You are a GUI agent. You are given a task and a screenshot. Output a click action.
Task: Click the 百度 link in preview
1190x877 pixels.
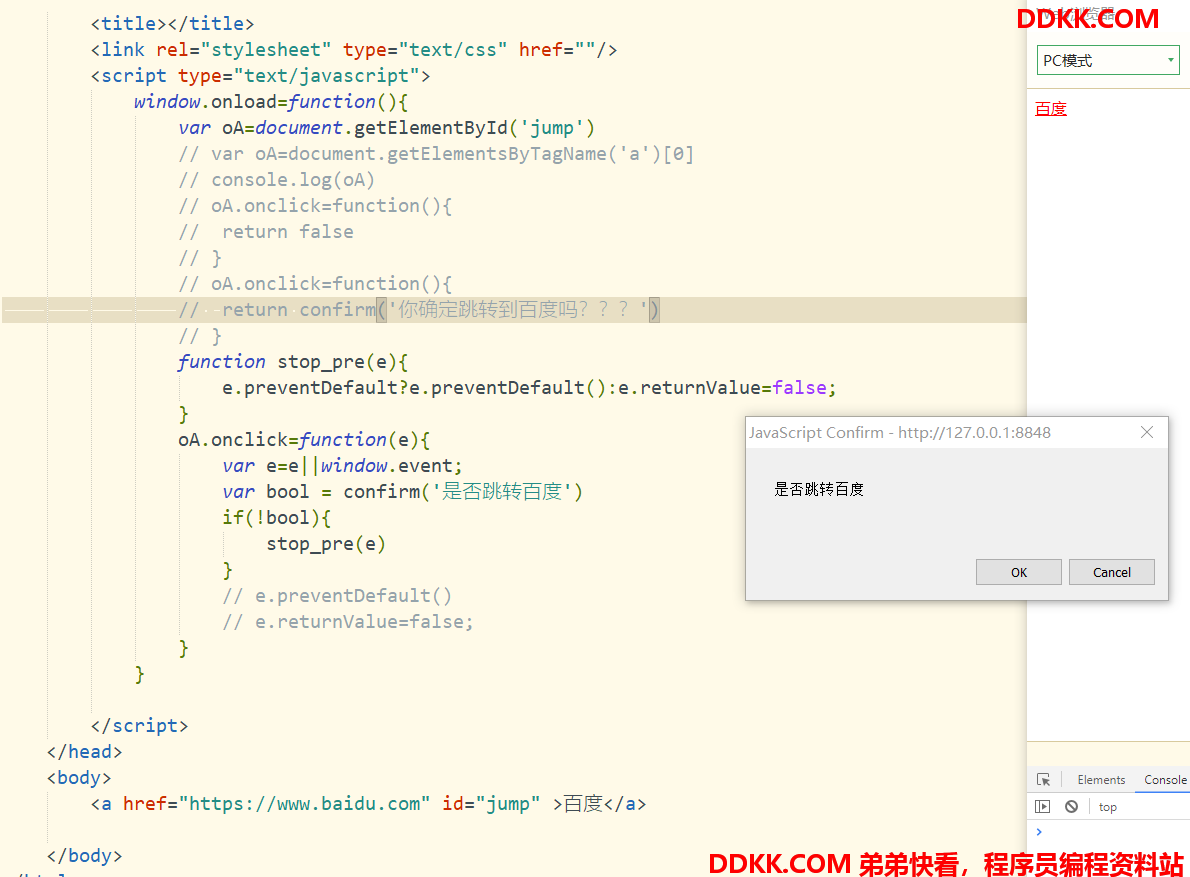(1050, 109)
